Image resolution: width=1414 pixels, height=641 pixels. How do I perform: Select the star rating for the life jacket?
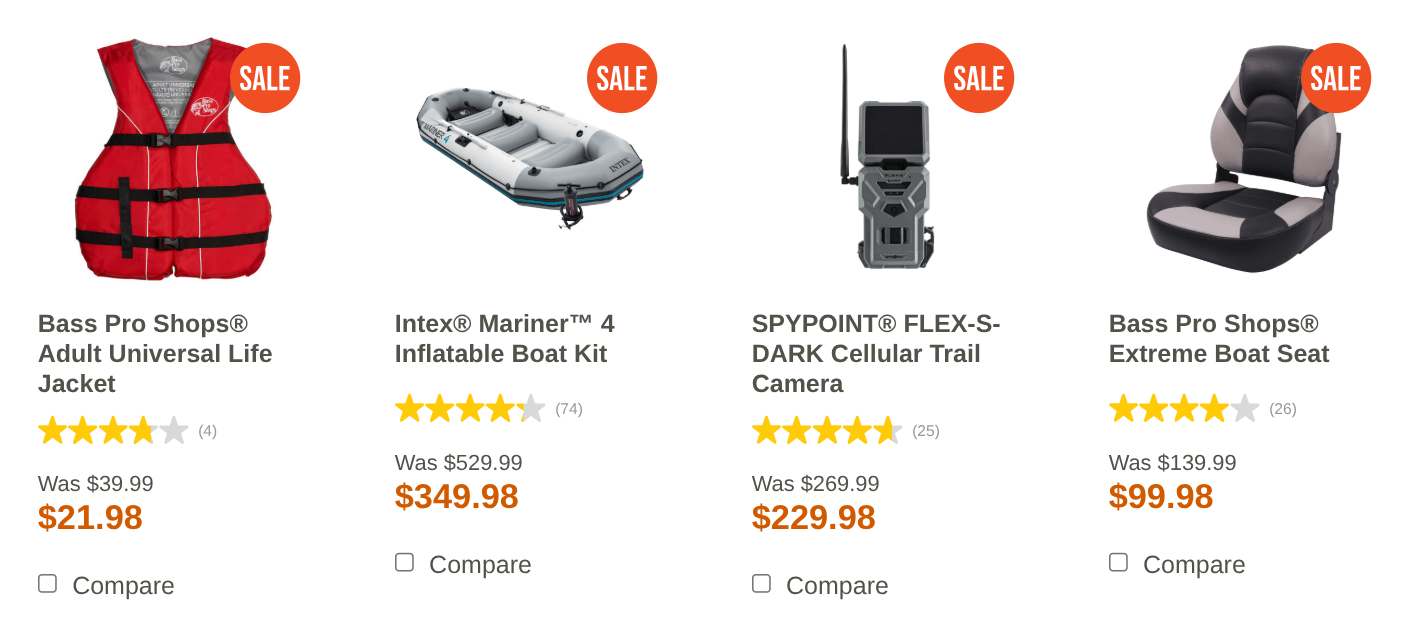tap(114, 430)
